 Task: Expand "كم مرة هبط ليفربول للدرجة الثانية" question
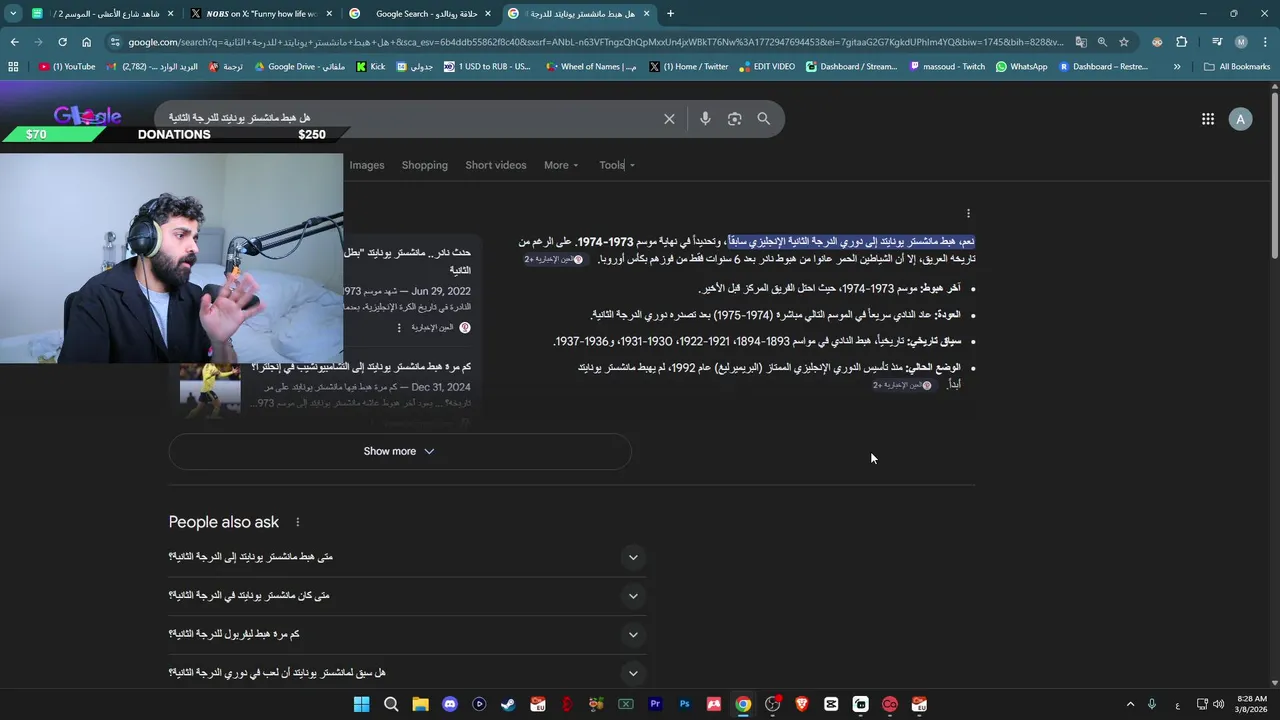pos(408,634)
